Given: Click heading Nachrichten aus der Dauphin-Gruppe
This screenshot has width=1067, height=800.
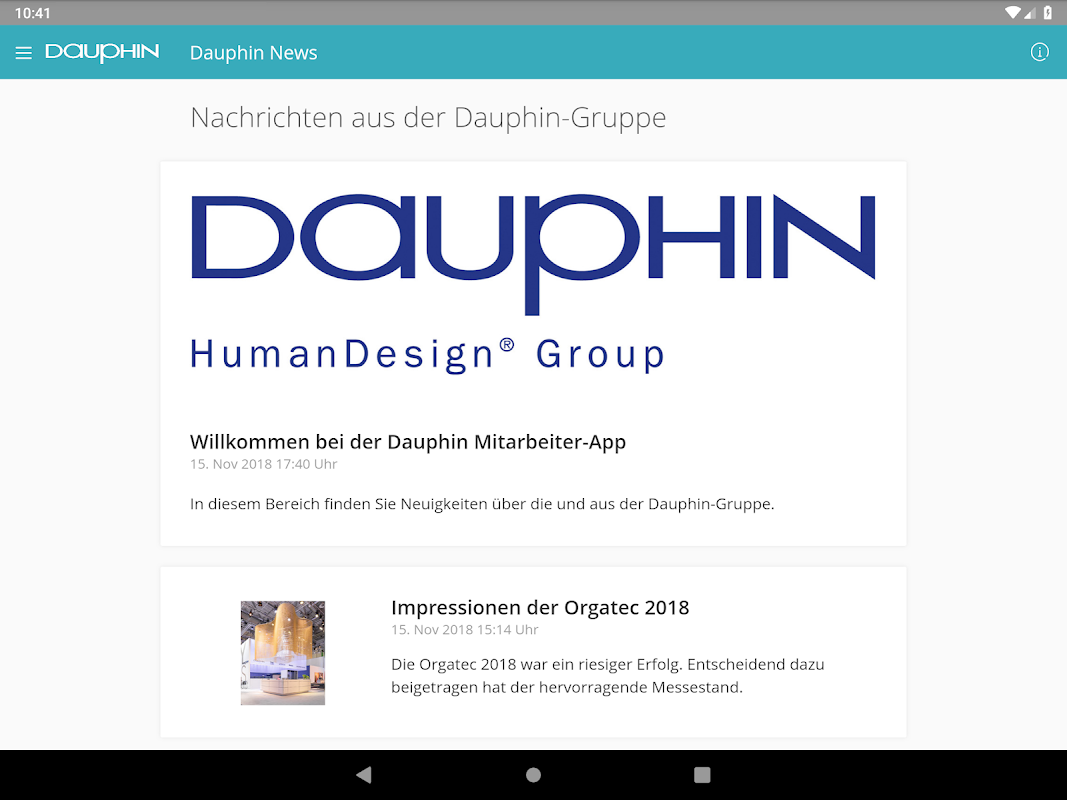Looking at the screenshot, I should point(428,118).
